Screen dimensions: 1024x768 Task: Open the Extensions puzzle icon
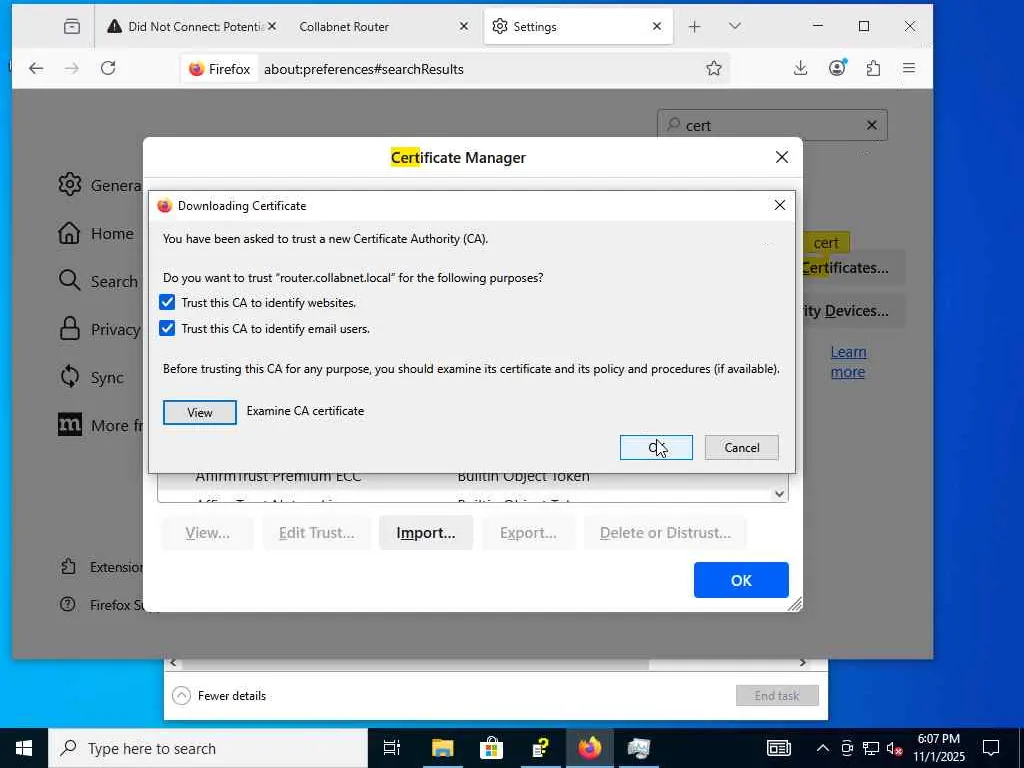873,68
